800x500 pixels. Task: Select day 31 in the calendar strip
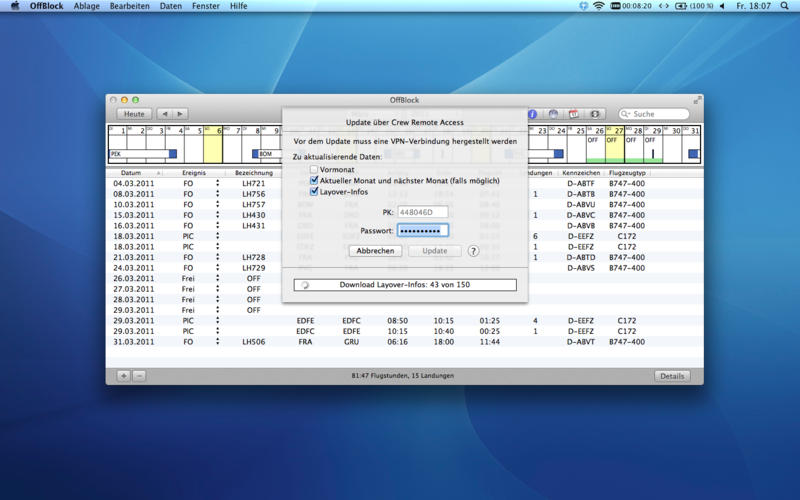coord(691,144)
